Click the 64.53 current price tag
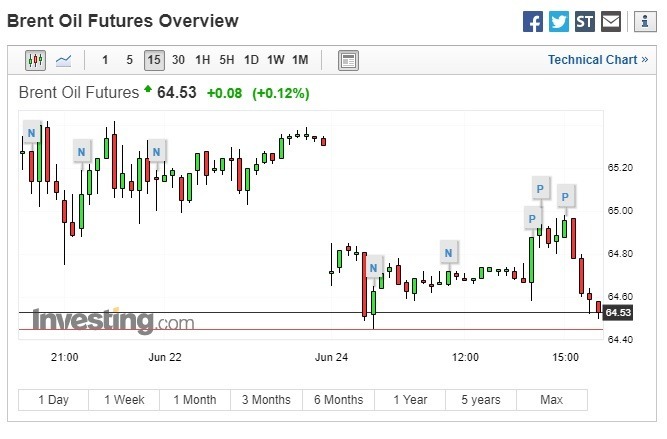Image resolution: width=667 pixels, height=439 pixels. click(618, 313)
